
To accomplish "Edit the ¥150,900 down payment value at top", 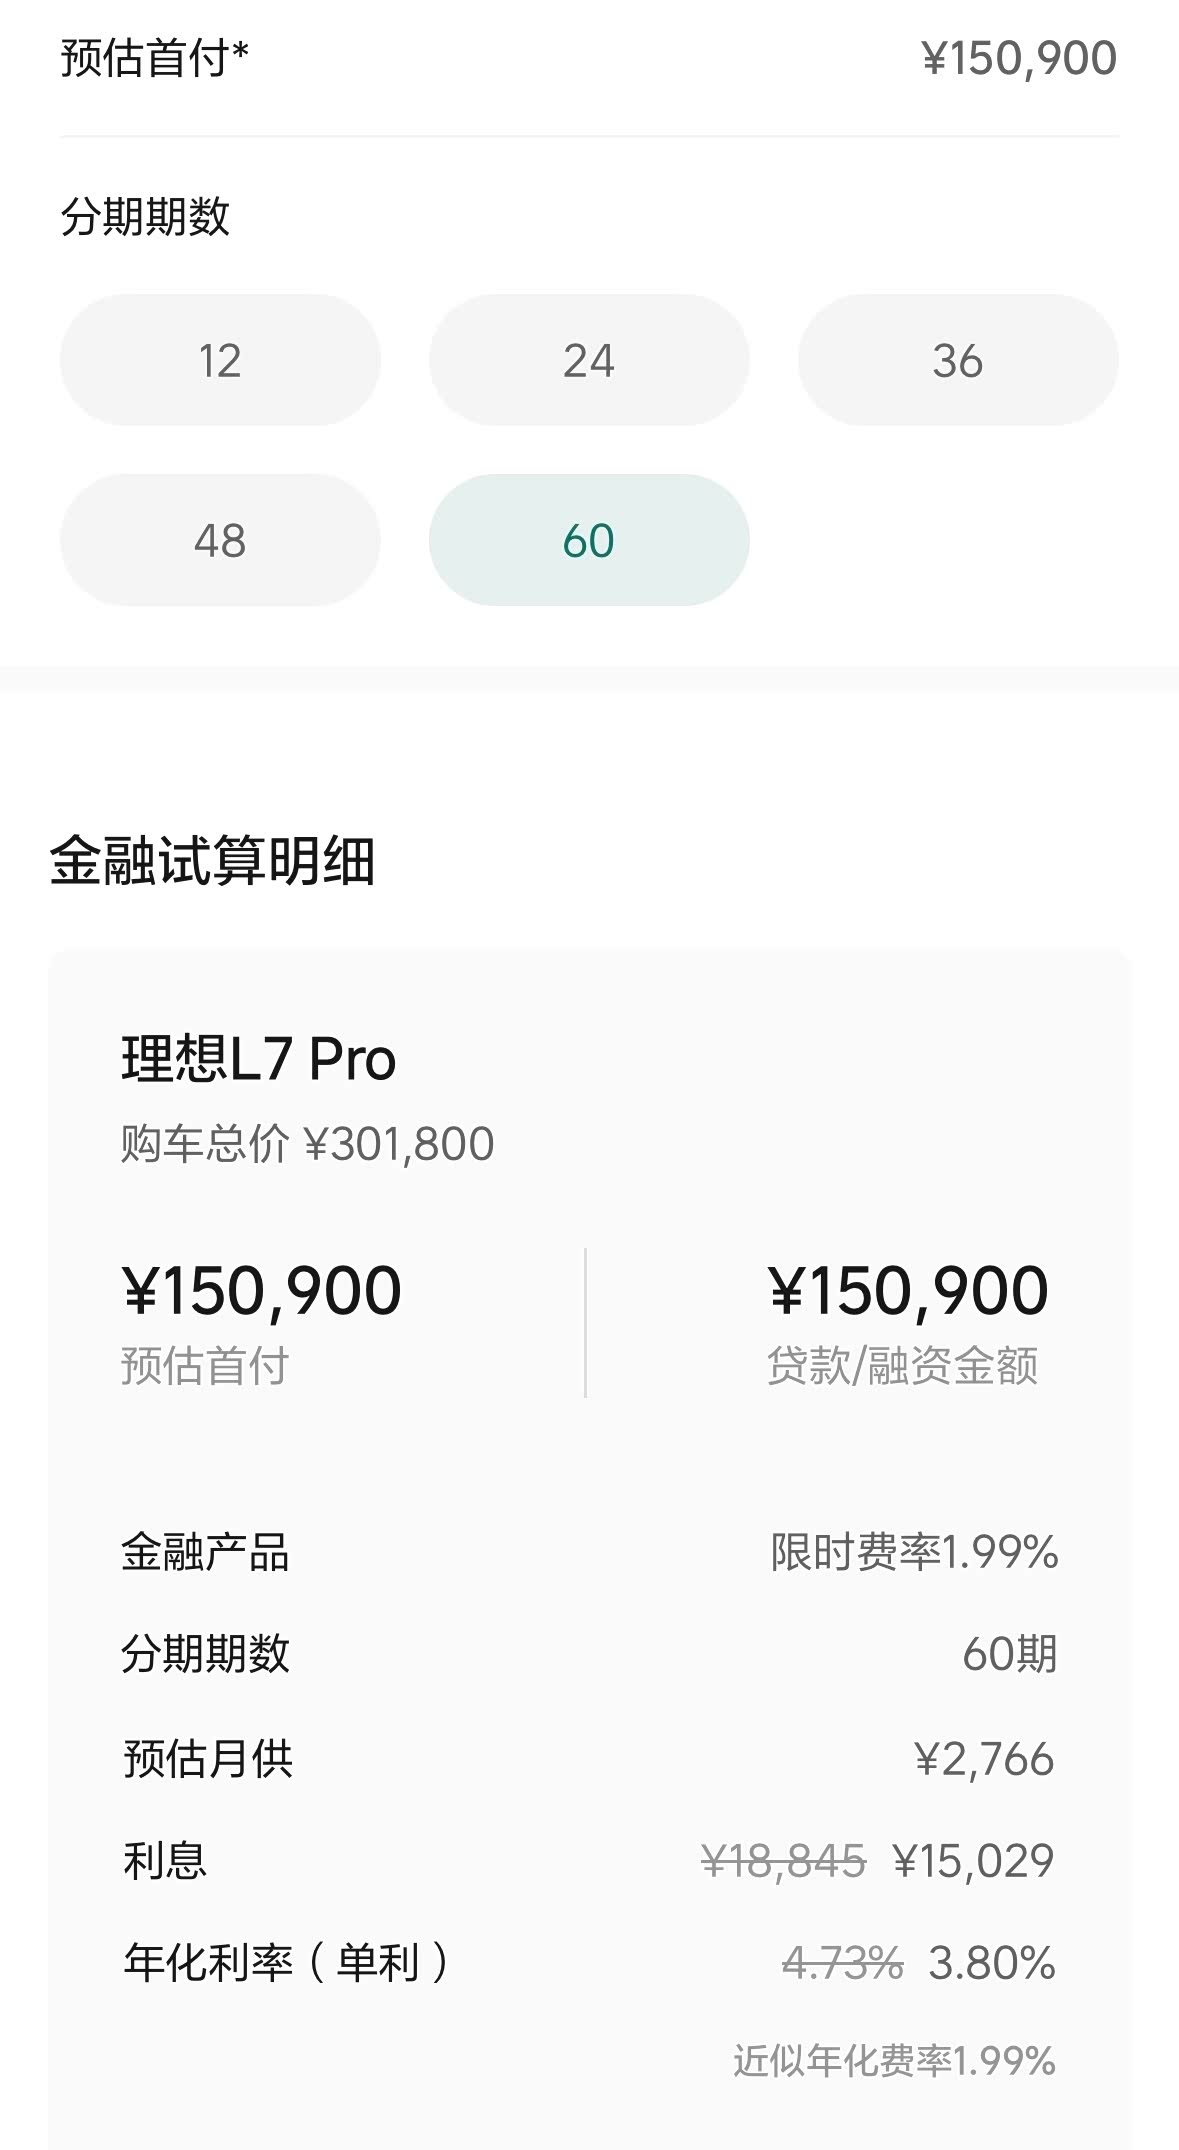I will pyautogui.click(x=1018, y=58).
